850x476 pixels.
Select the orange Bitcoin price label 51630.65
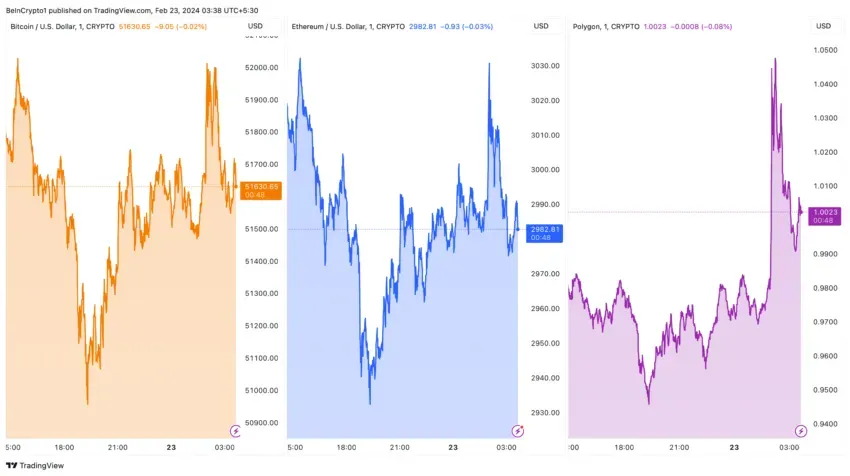tap(261, 190)
